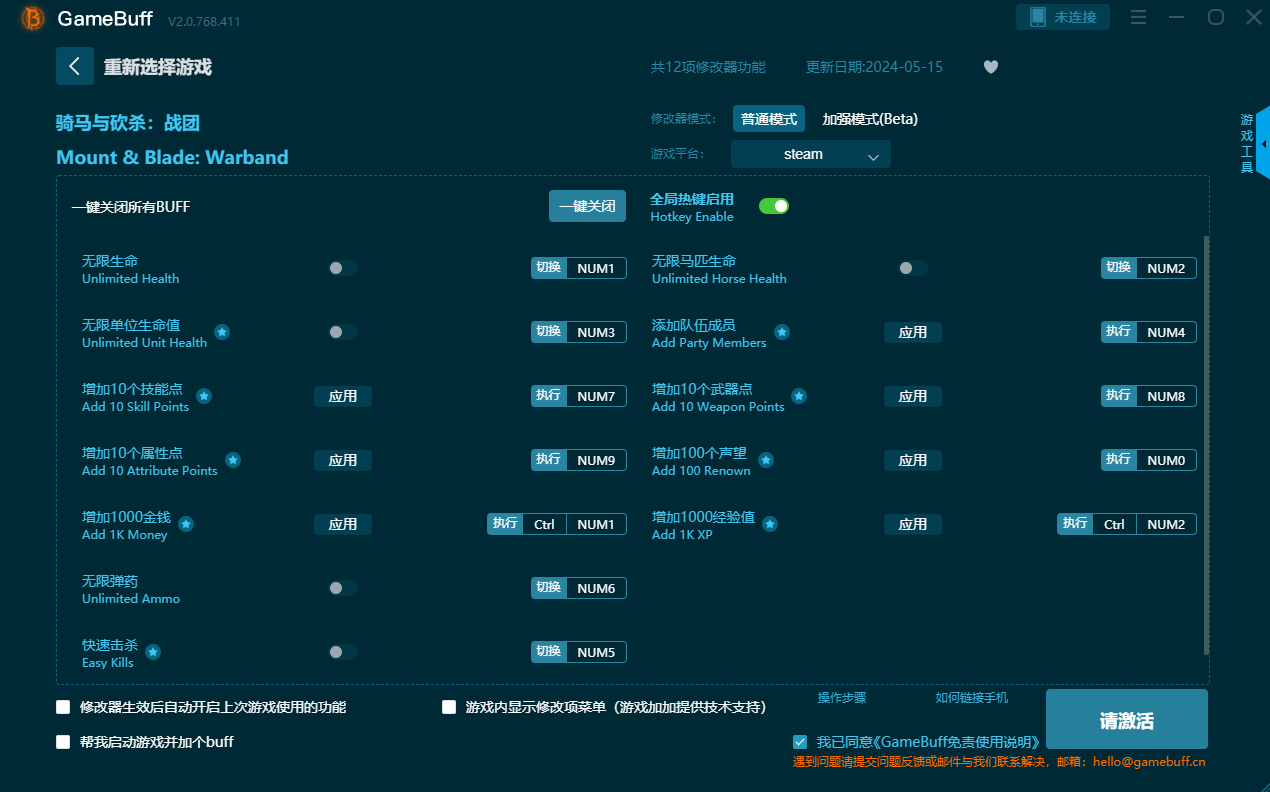Open the hamburger menu icon
The width and height of the screenshot is (1270, 792).
(x=1138, y=17)
